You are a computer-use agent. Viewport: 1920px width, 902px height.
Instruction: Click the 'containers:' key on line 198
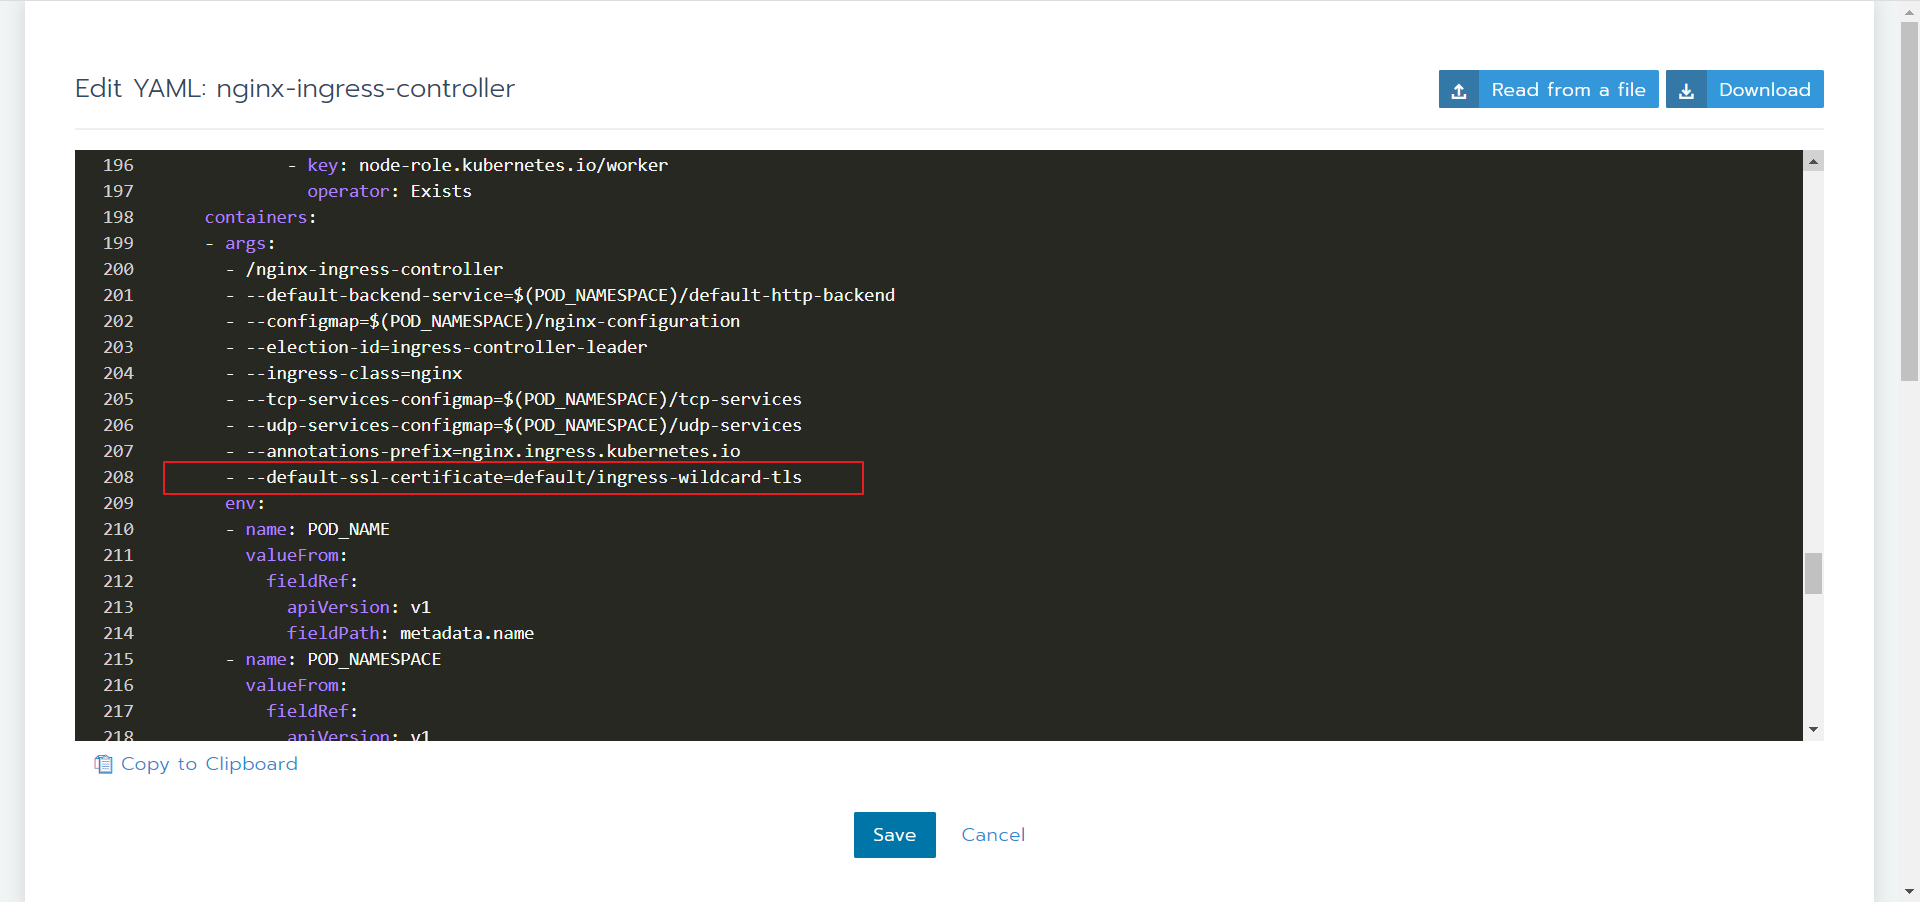(x=260, y=217)
